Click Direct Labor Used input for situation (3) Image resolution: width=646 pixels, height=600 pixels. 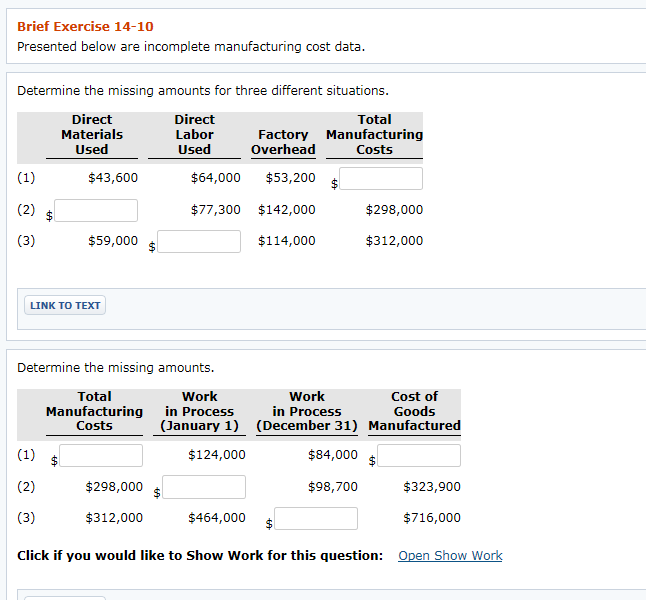pyautogui.click(x=199, y=241)
